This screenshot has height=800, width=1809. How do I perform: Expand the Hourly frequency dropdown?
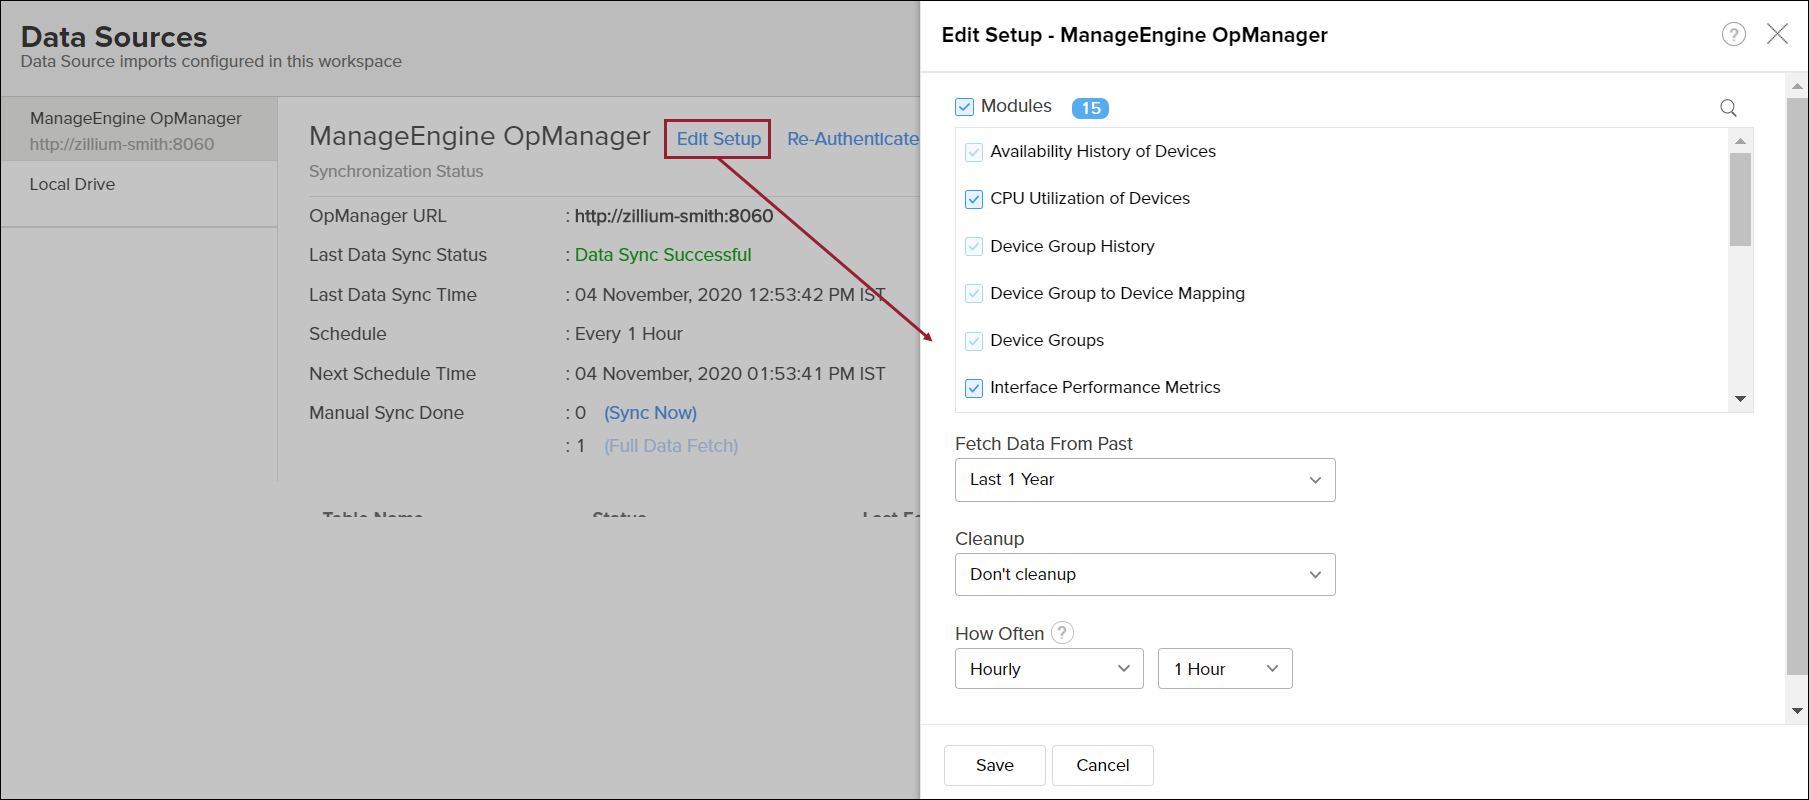coord(1048,669)
